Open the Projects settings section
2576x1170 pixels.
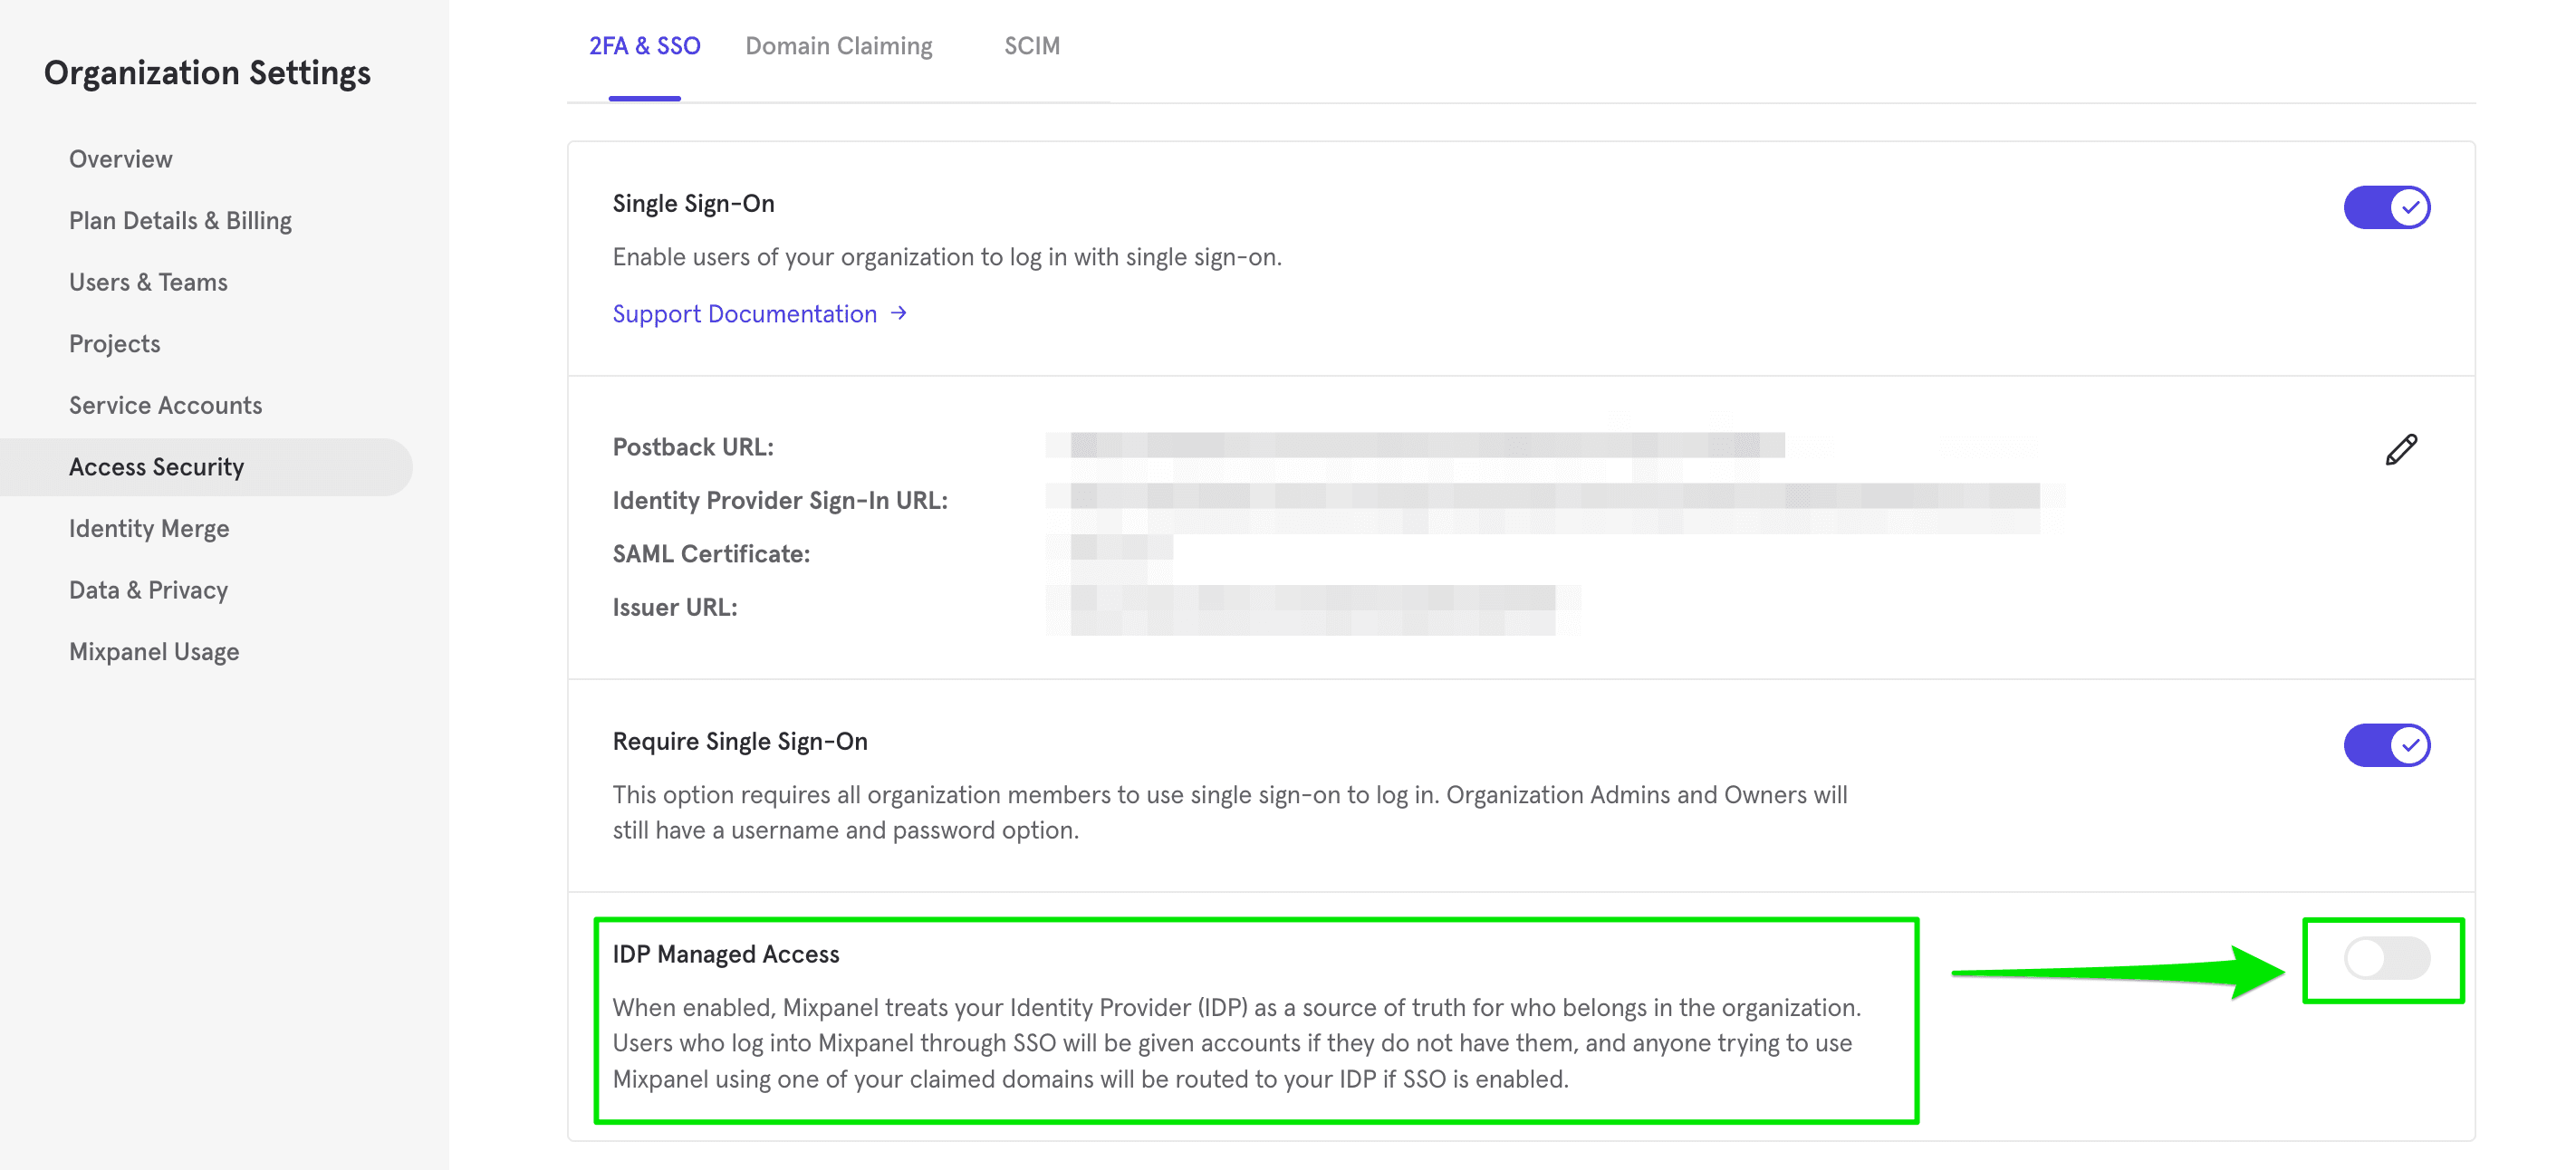[113, 341]
